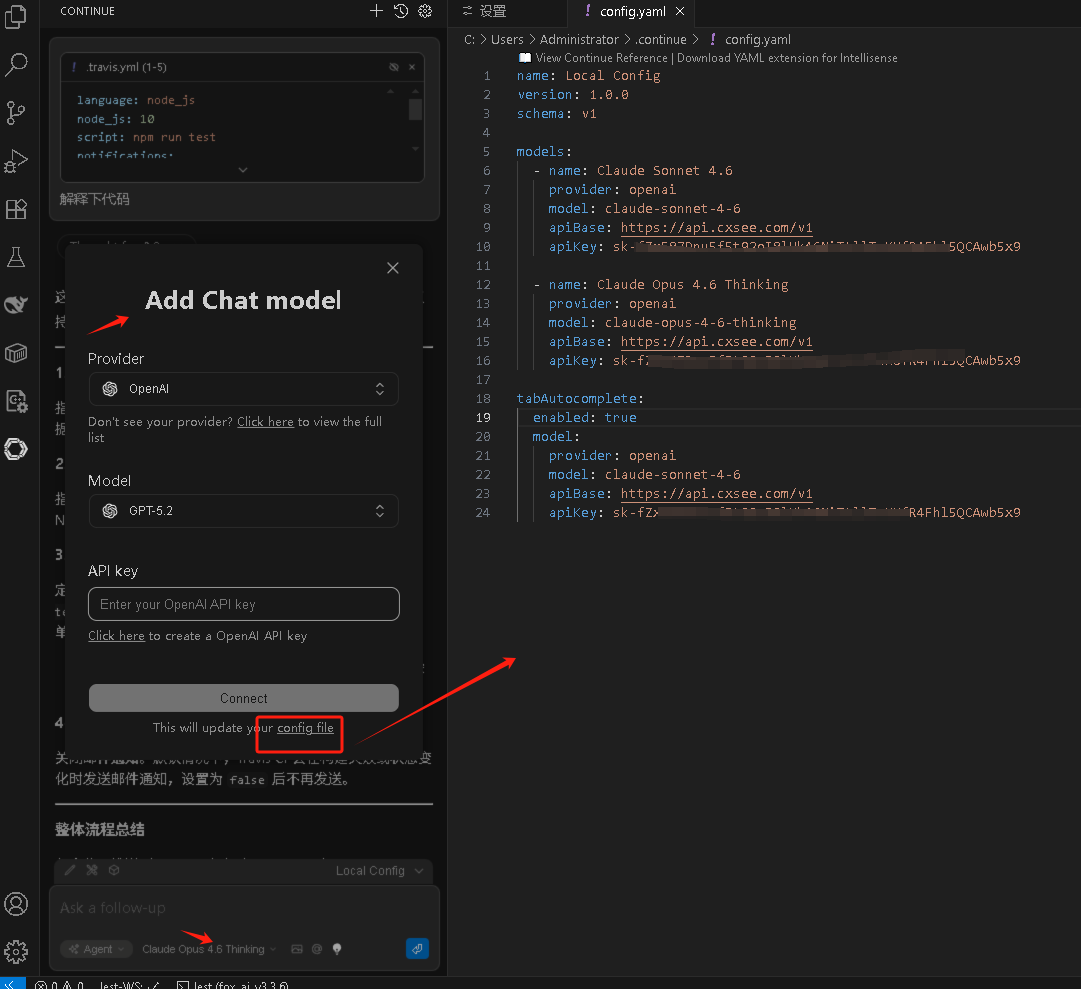This screenshot has height=989, width=1081.
Task: Click 'Download YAML extension for Intellisense' link
Action: [x=787, y=58]
